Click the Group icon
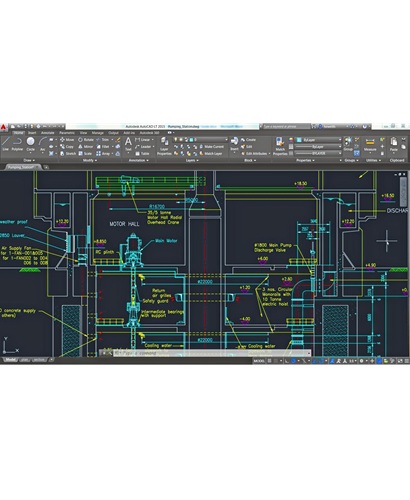Image resolution: width=410 pixels, height=500 pixels. 348,144
